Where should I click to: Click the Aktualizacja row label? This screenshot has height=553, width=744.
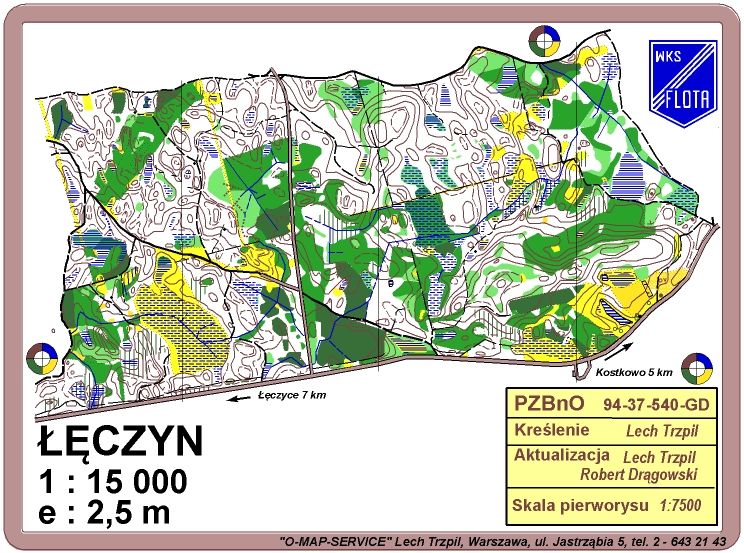tap(558, 455)
